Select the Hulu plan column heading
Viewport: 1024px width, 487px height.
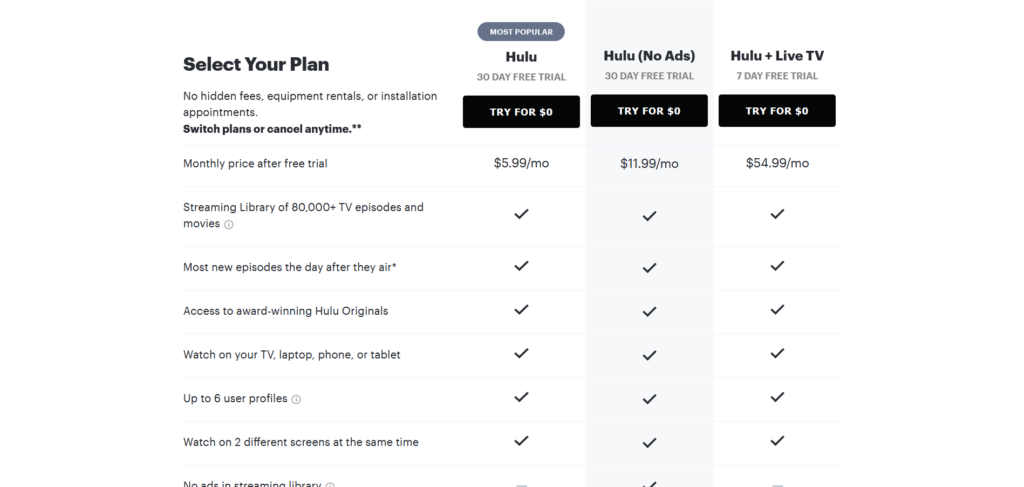pyautogui.click(x=521, y=57)
